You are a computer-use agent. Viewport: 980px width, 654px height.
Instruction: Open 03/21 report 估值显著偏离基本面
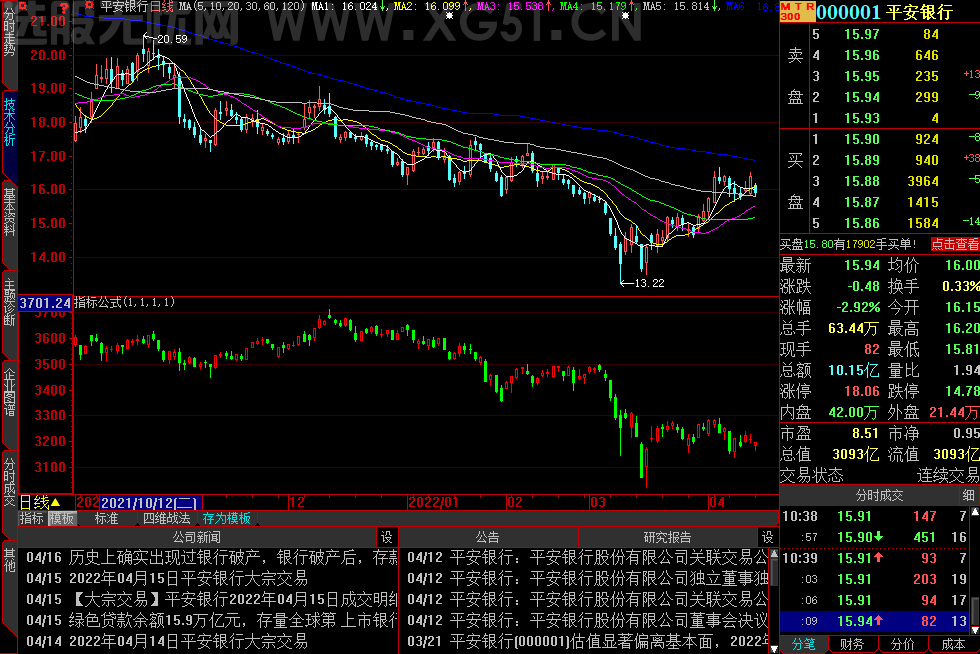(588, 641)
